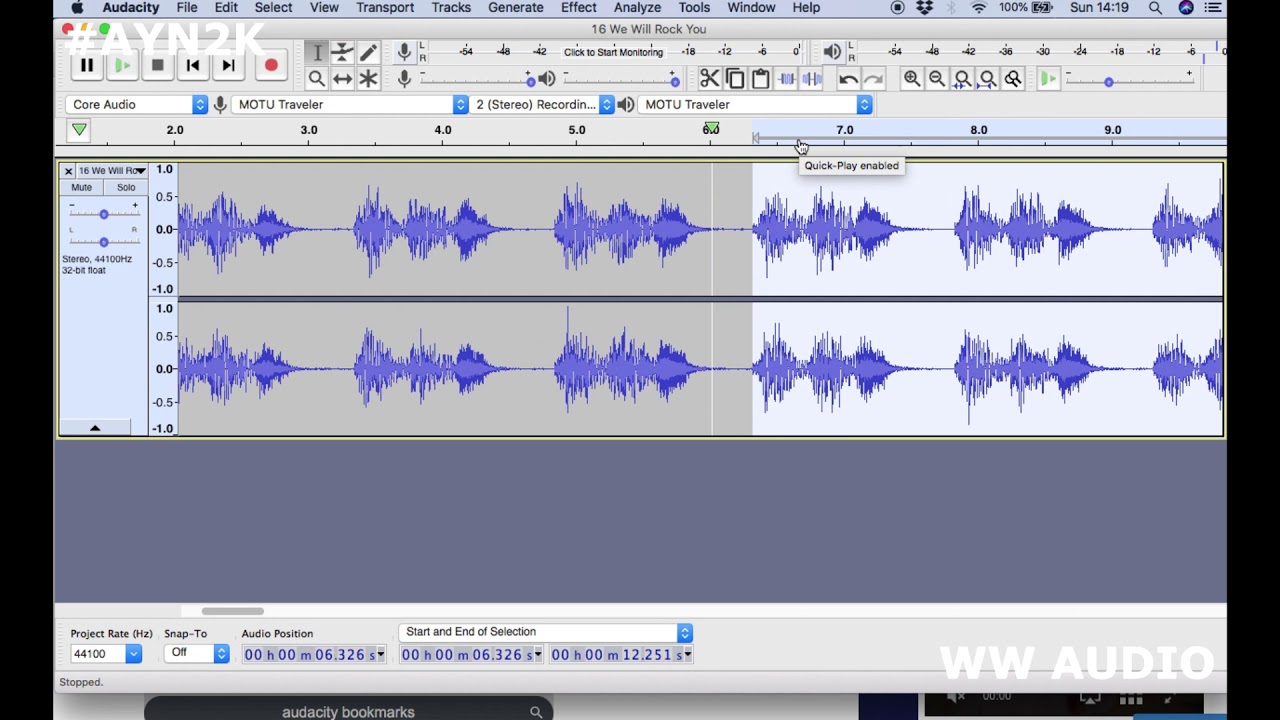Open the Core Audio host dropdown
Image resolution: width=1280 pixels, height=720 pixels.
[x=136, y=105]
